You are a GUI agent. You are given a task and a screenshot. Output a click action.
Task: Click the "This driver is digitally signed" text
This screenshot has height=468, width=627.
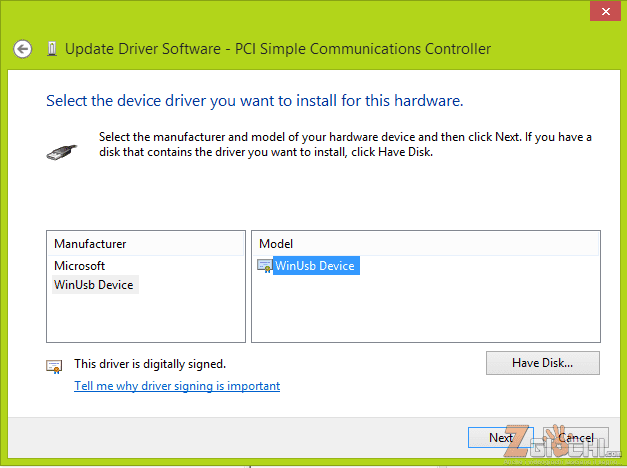pyautogui.click(x=150, y=364)
